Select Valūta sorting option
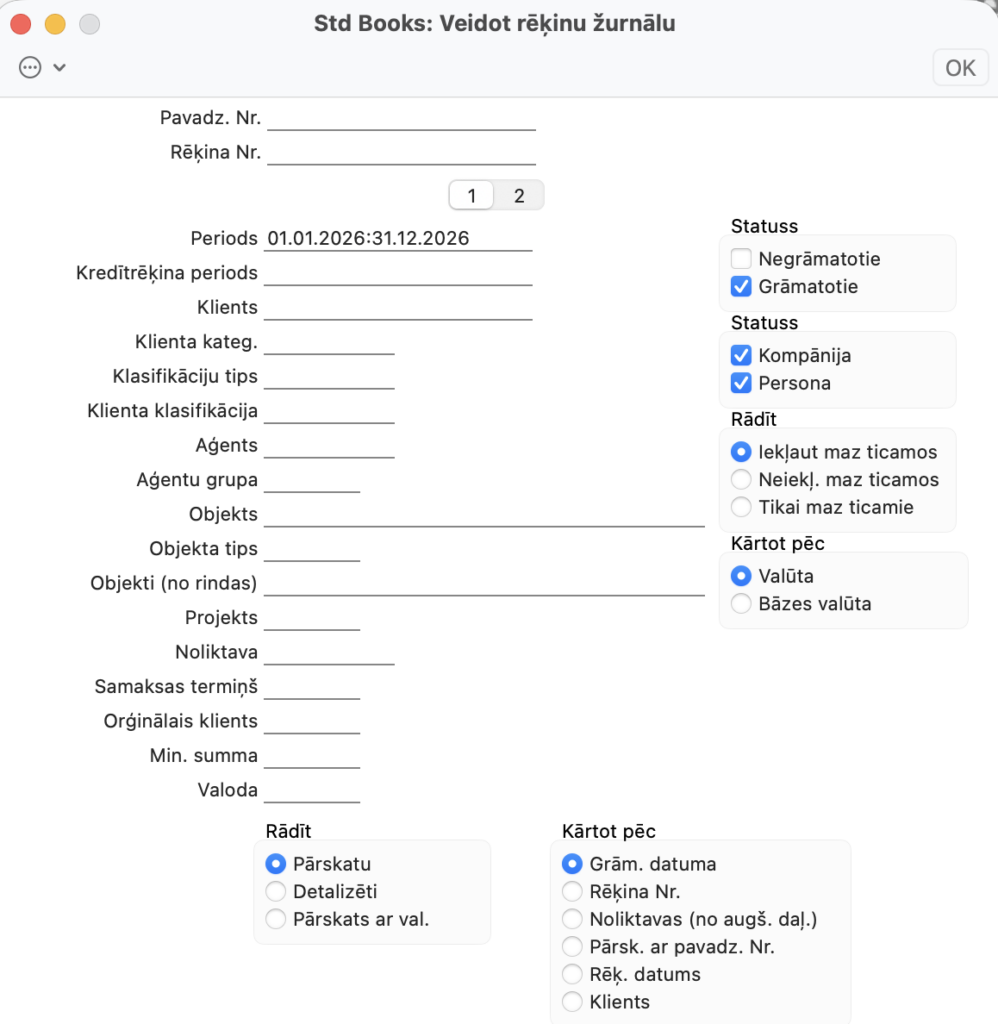Screen dimensions: 998x1024 (741, 576)
